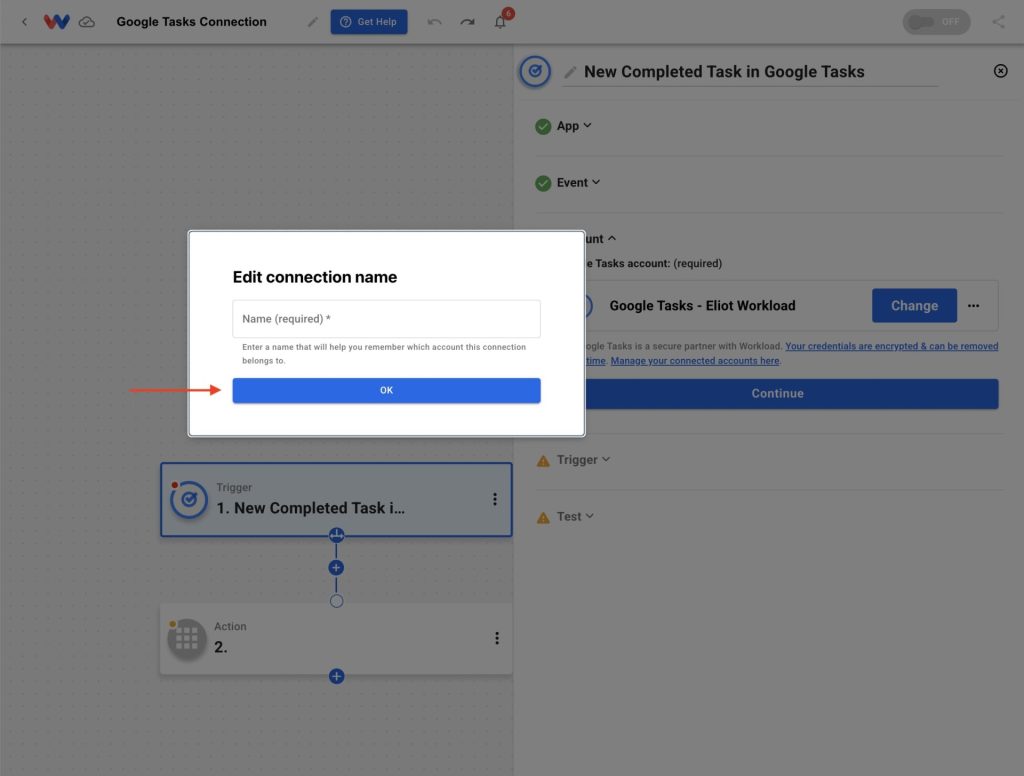Click the empty circle connector node
This screenshot has width=1024, height=776.
click(336, 601)
